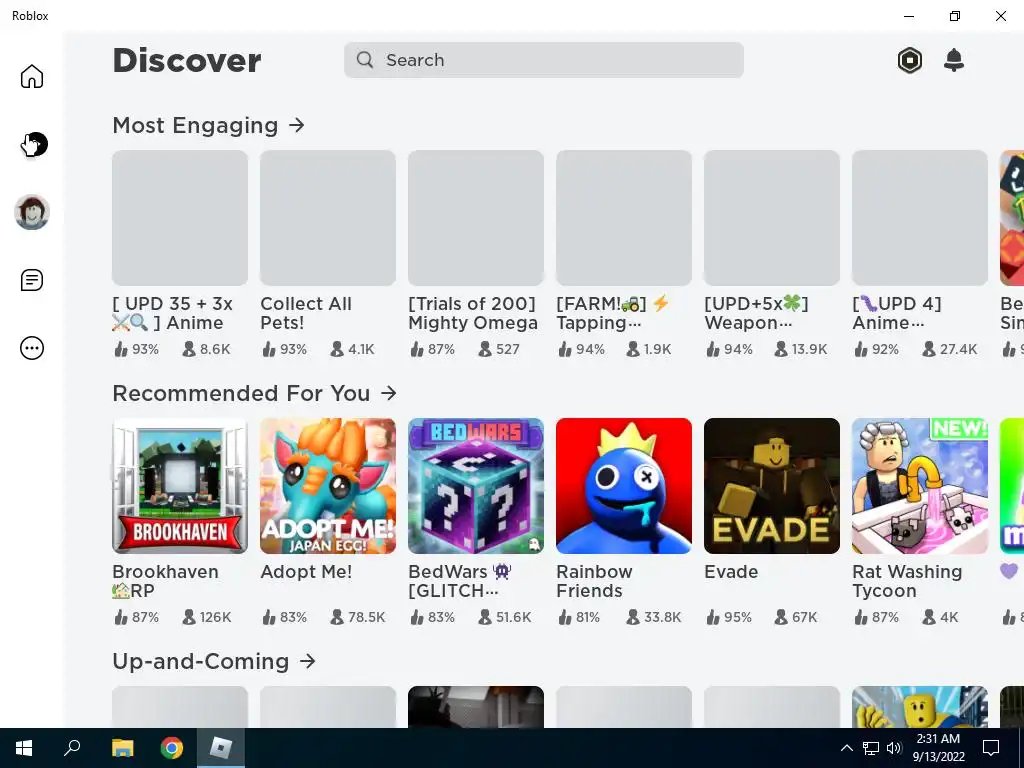
Task: Open the notifications bell icon
Action: (x=954, y=60)
